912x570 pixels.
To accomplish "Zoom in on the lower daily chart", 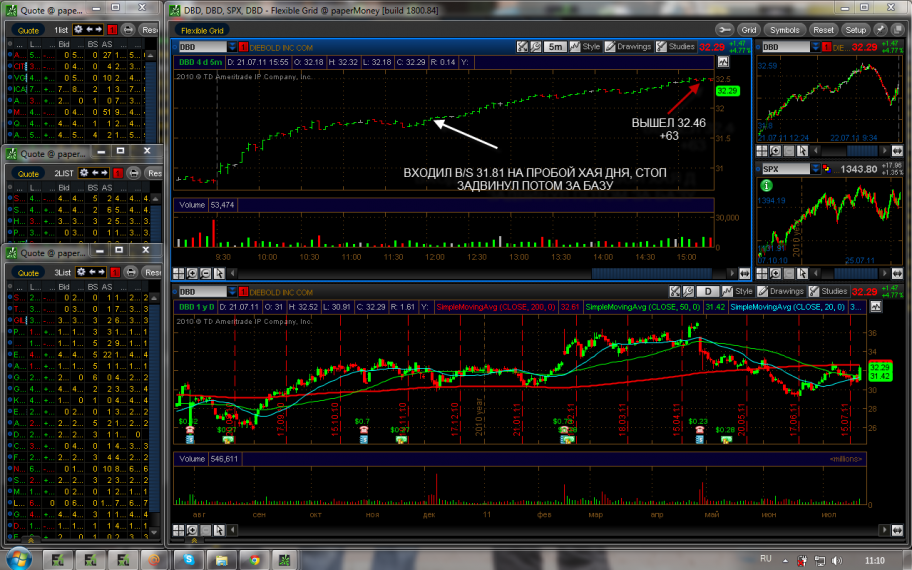I will pyautogui.click(x=192, y=530).
